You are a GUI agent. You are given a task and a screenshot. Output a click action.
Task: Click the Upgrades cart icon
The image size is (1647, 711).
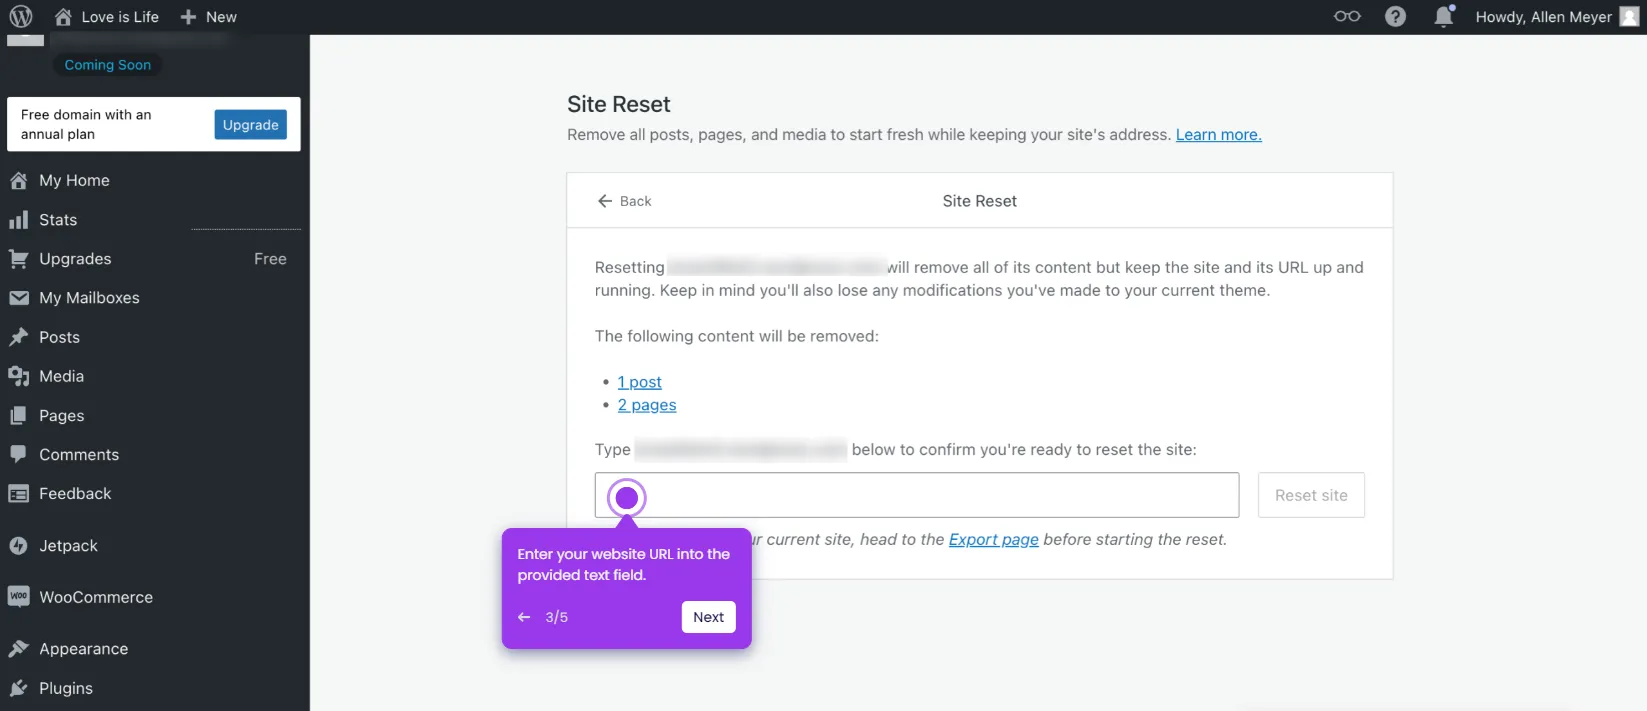click(18, 259)
